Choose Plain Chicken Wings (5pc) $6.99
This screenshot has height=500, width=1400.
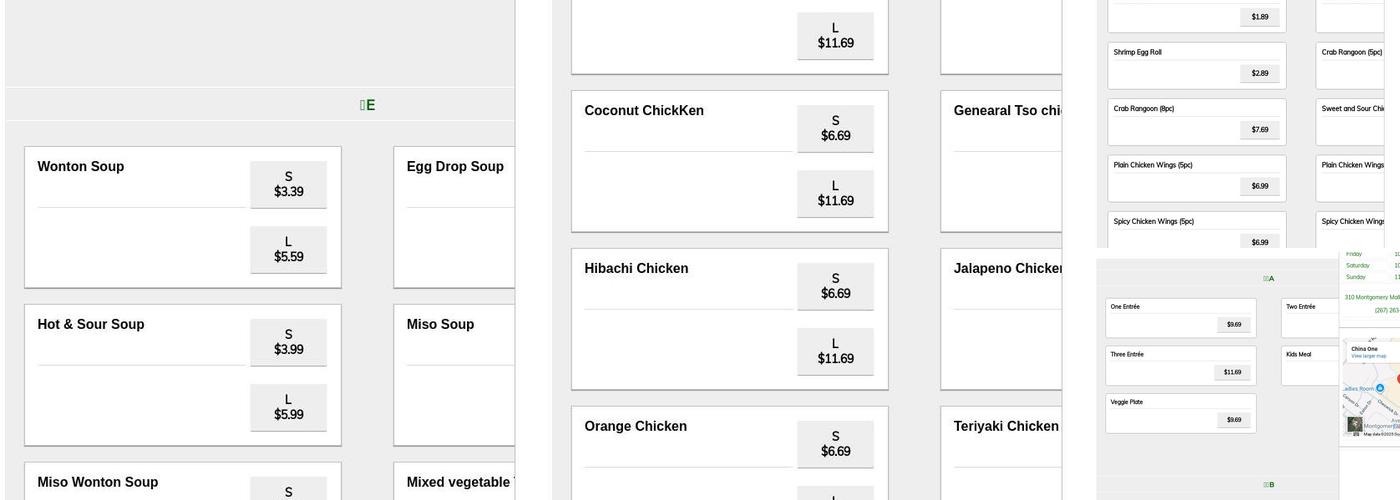(x=1259, y=186)
